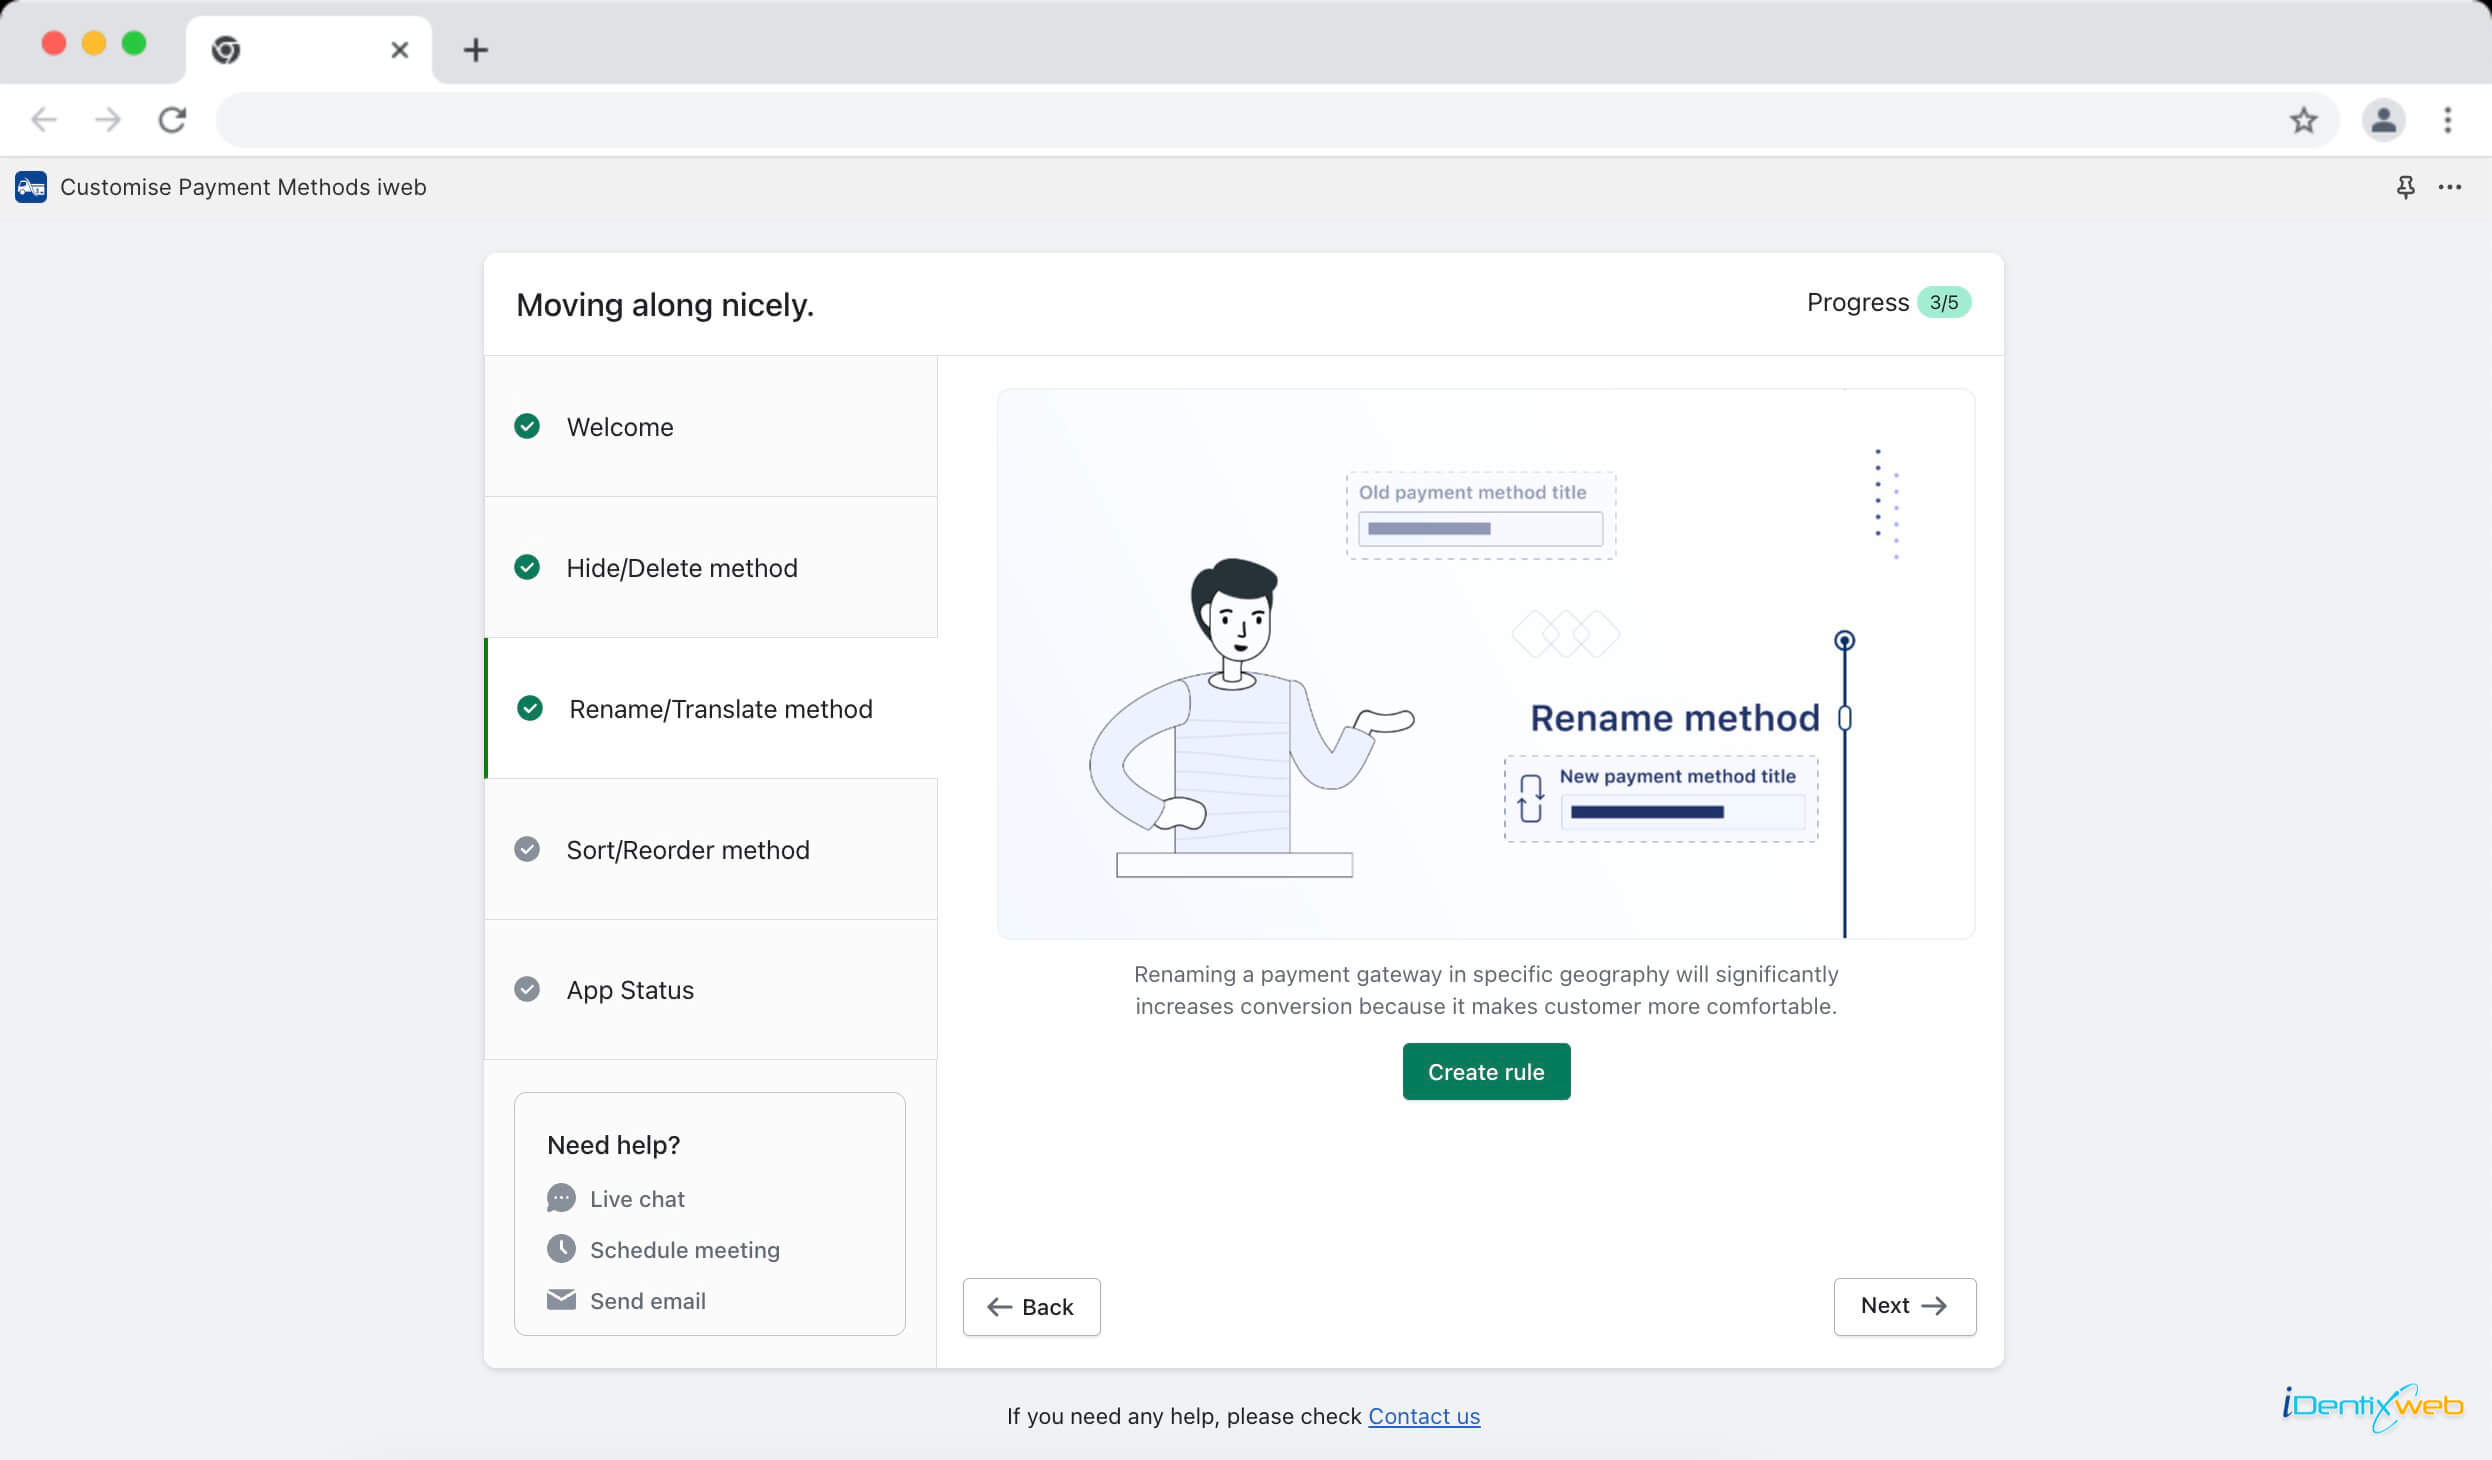The width and height of the screenshot is (2492, 1460).
Task: Select the Welcome step
Action: coord(711,427)
